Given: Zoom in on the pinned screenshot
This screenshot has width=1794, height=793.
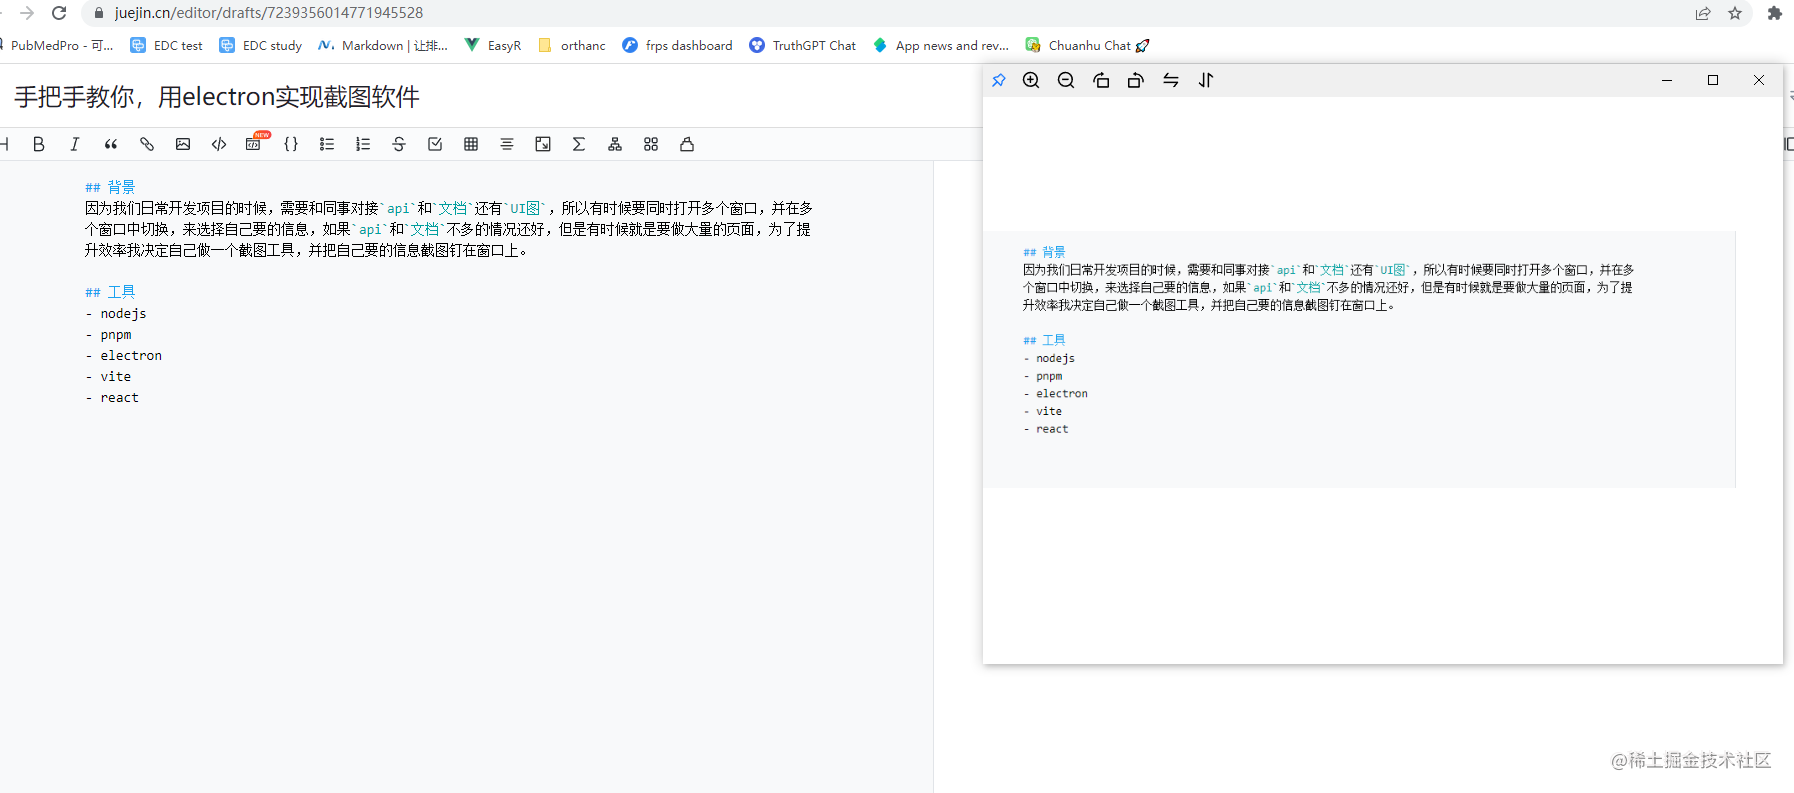Looking at the screenshot, I should click(x=1031, y=80).
